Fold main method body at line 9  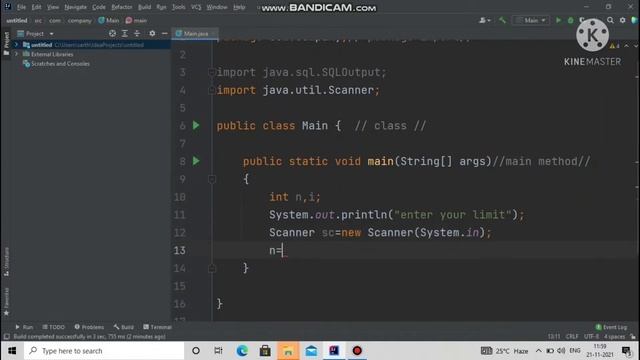(x=212, y=179)
